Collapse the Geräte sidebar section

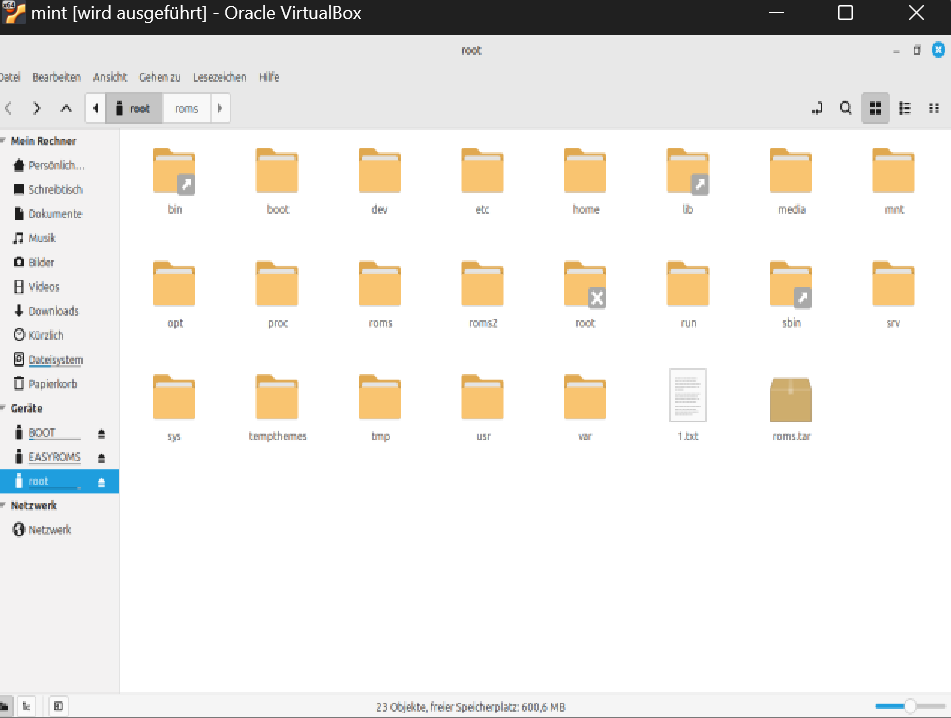pyautogui.click(x=4, y=408)
